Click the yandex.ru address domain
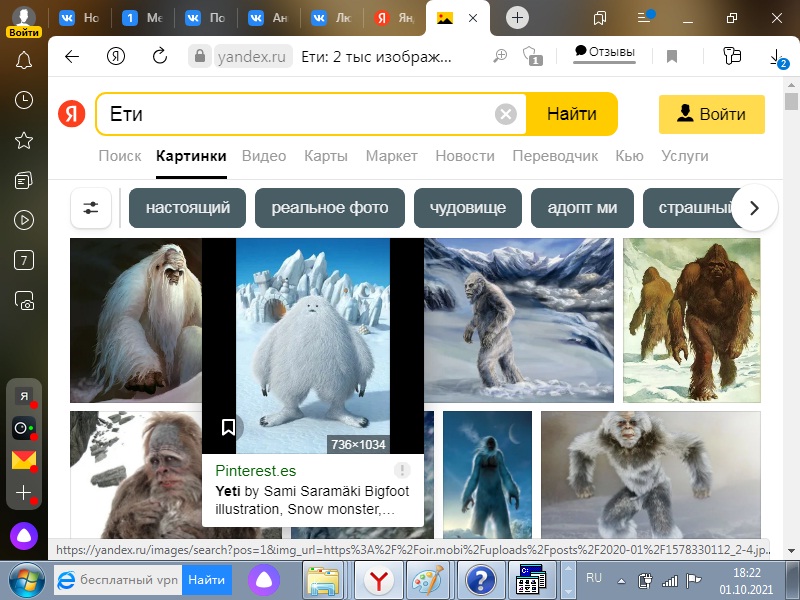Image resolution: width=800 pixels, height=600 pixels. pyautogui.click(x=253, y=57)
